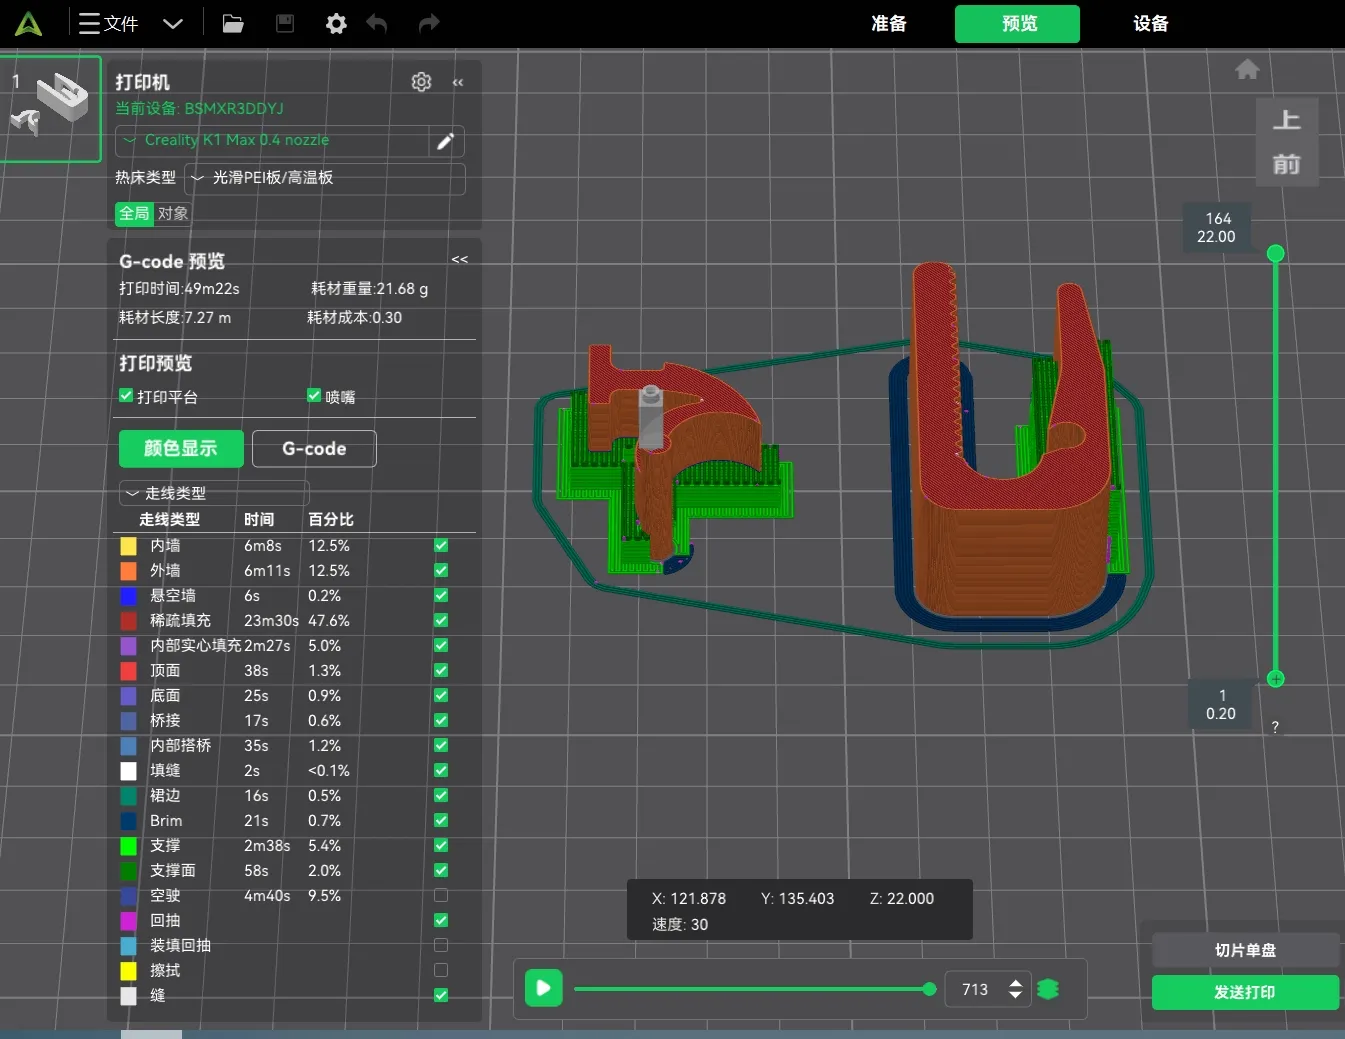Increase the step counter value
The image size is (1345, 1039).
[1016, 983]
